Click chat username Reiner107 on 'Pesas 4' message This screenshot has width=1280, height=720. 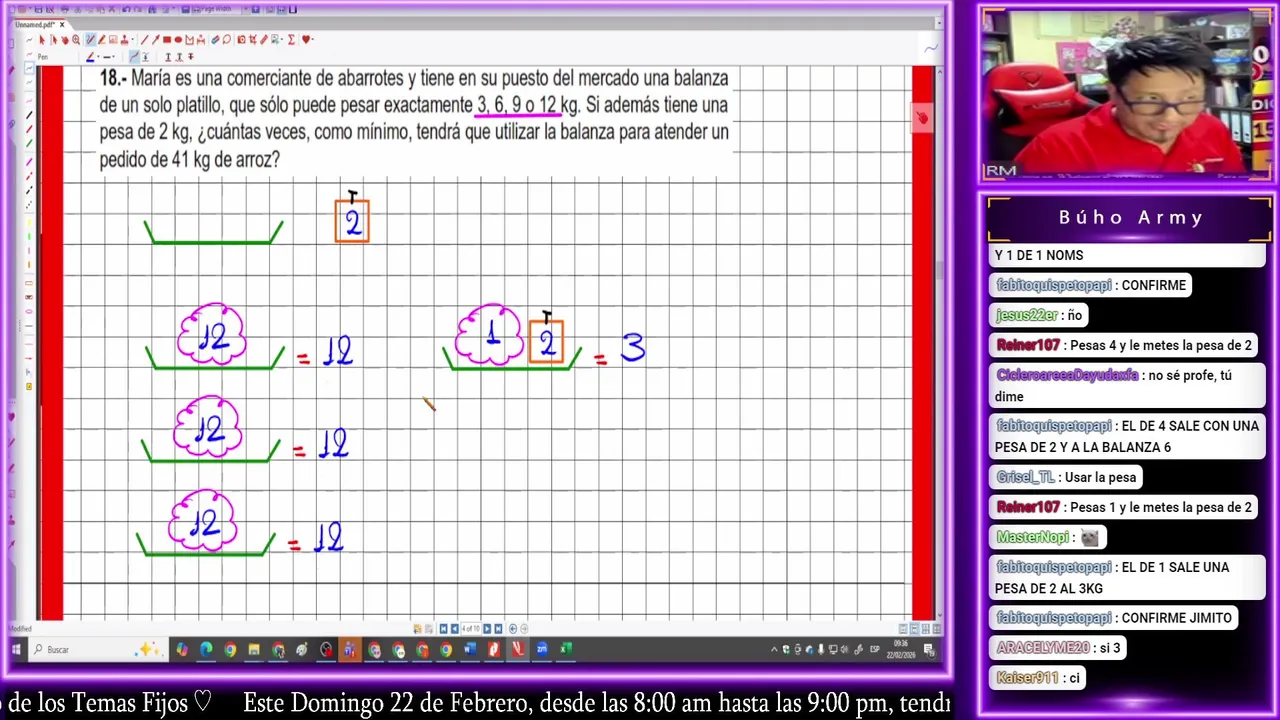1028,345
